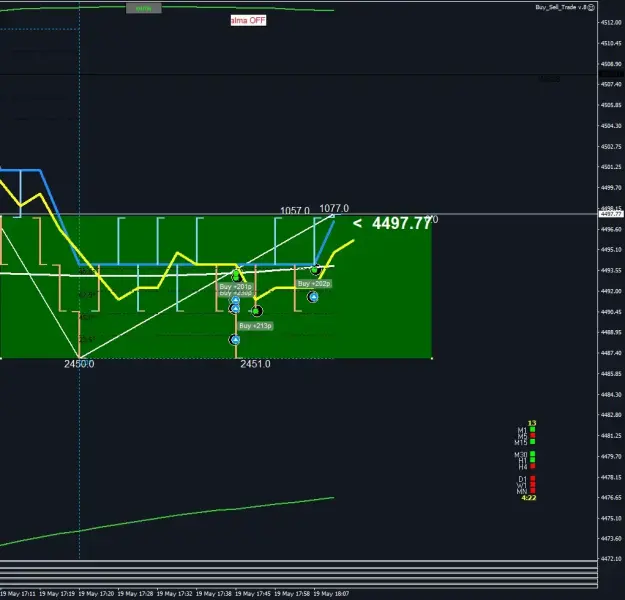
Task: Click the '19 May 17:45' time axis label
Action: [x=253, y=594]
